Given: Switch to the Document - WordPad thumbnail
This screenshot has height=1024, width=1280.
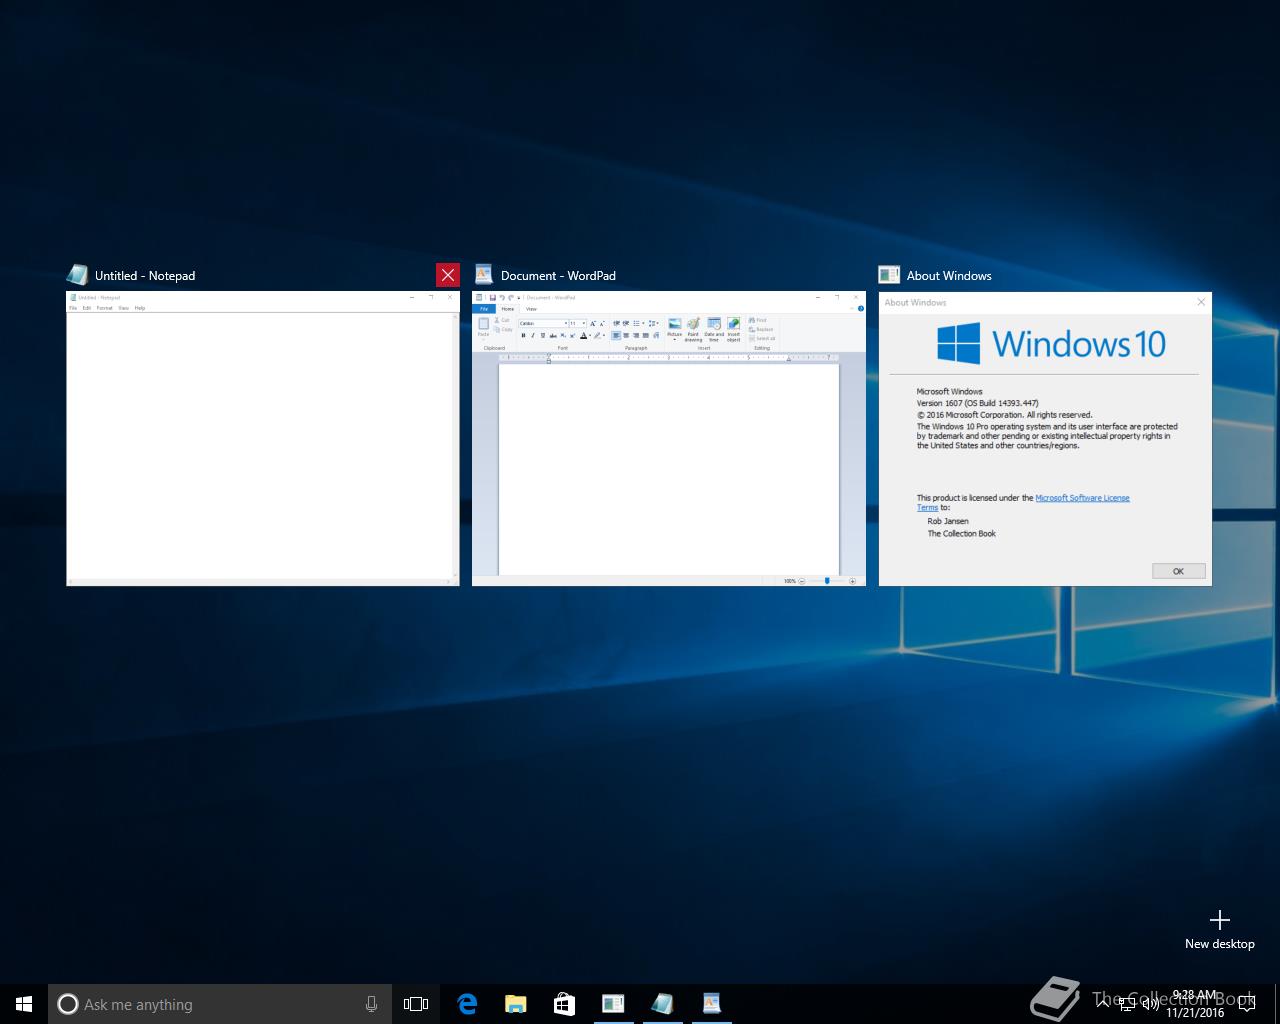Looking at the screenshot, I should [x=669, y=438].
